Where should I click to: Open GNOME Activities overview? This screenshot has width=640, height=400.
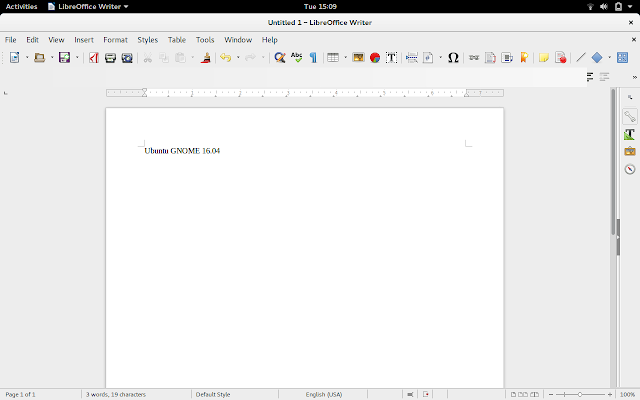pos(21,7)
